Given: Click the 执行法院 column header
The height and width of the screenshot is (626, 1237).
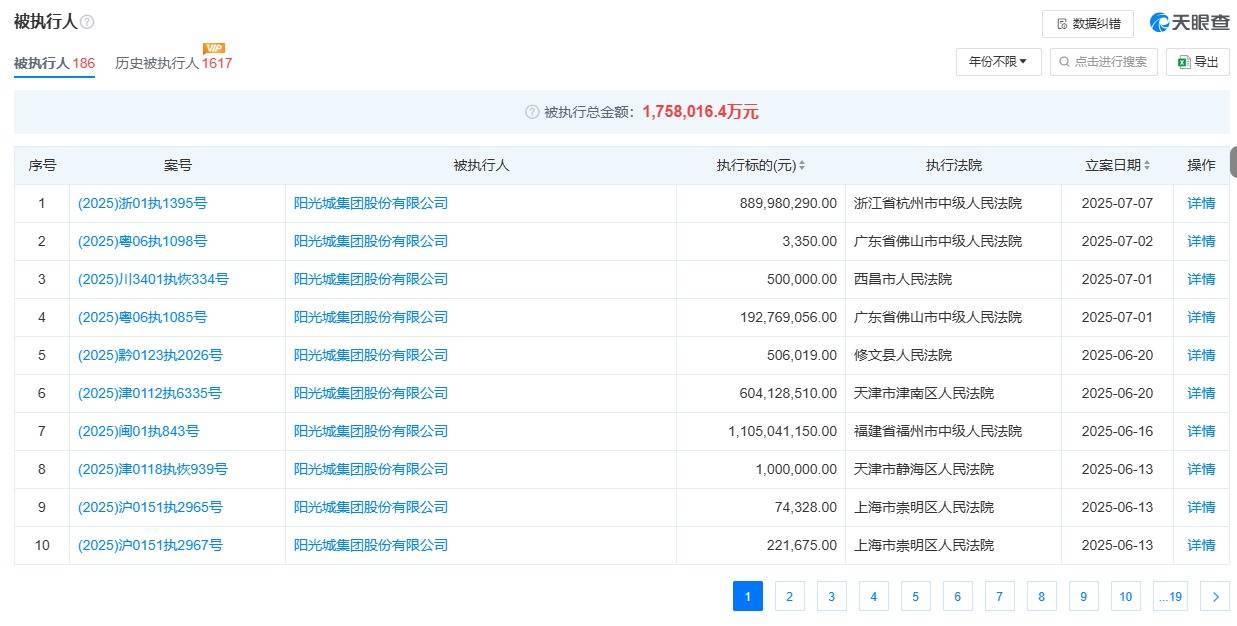Looking at the screenshot, I should click(953, 166).
